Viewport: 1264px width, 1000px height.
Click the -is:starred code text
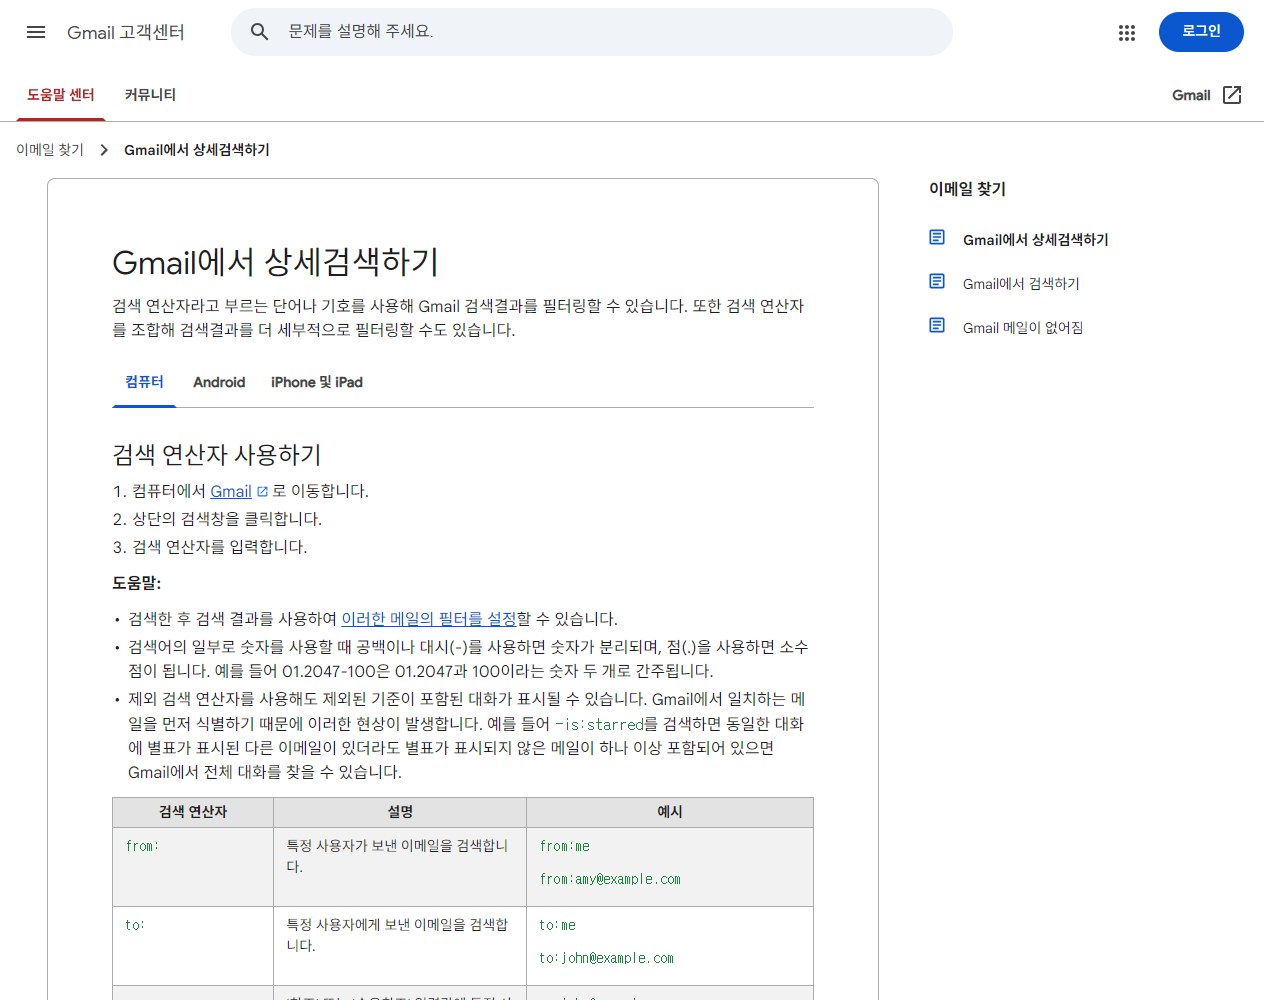(600, 724)
